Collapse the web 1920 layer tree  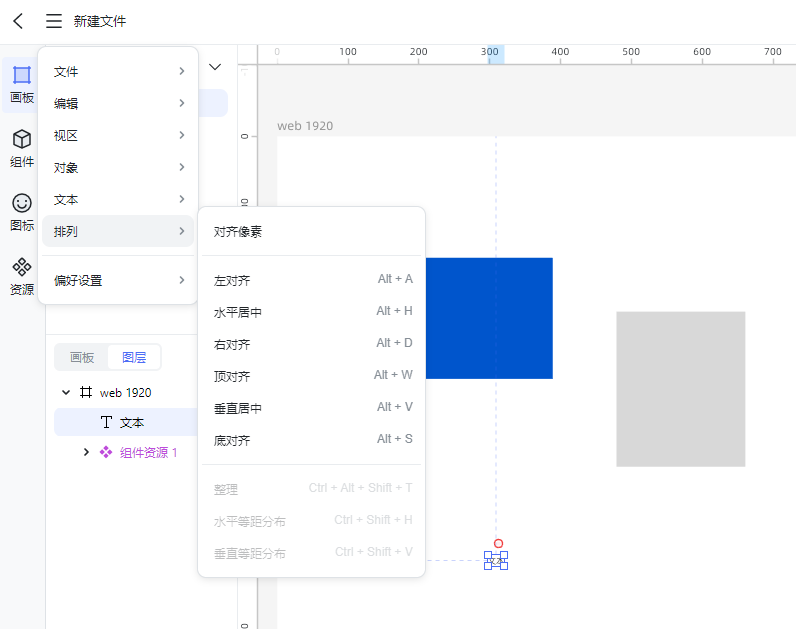[x=65, y=392]
